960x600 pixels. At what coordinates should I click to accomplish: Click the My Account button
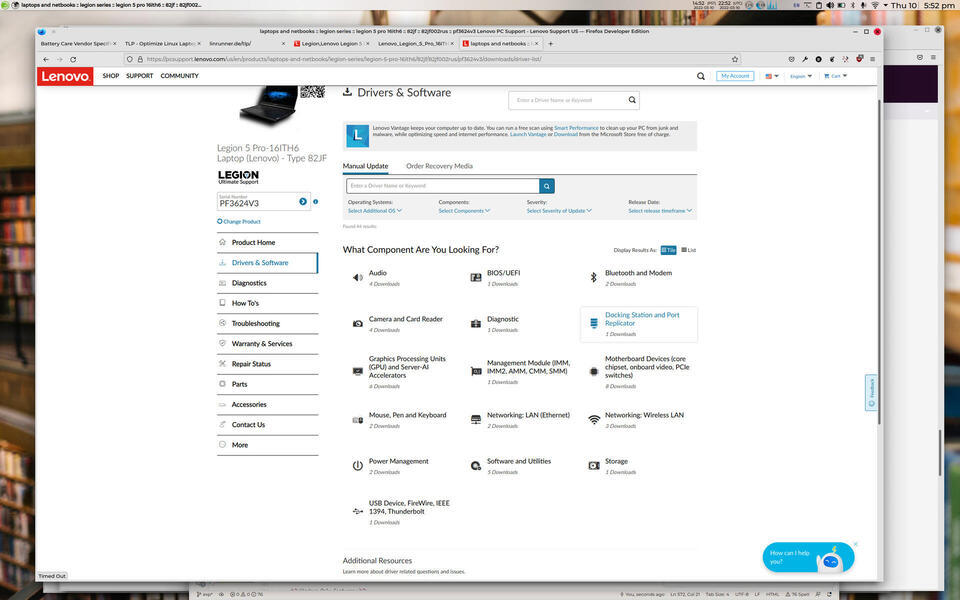pos(735,76)
